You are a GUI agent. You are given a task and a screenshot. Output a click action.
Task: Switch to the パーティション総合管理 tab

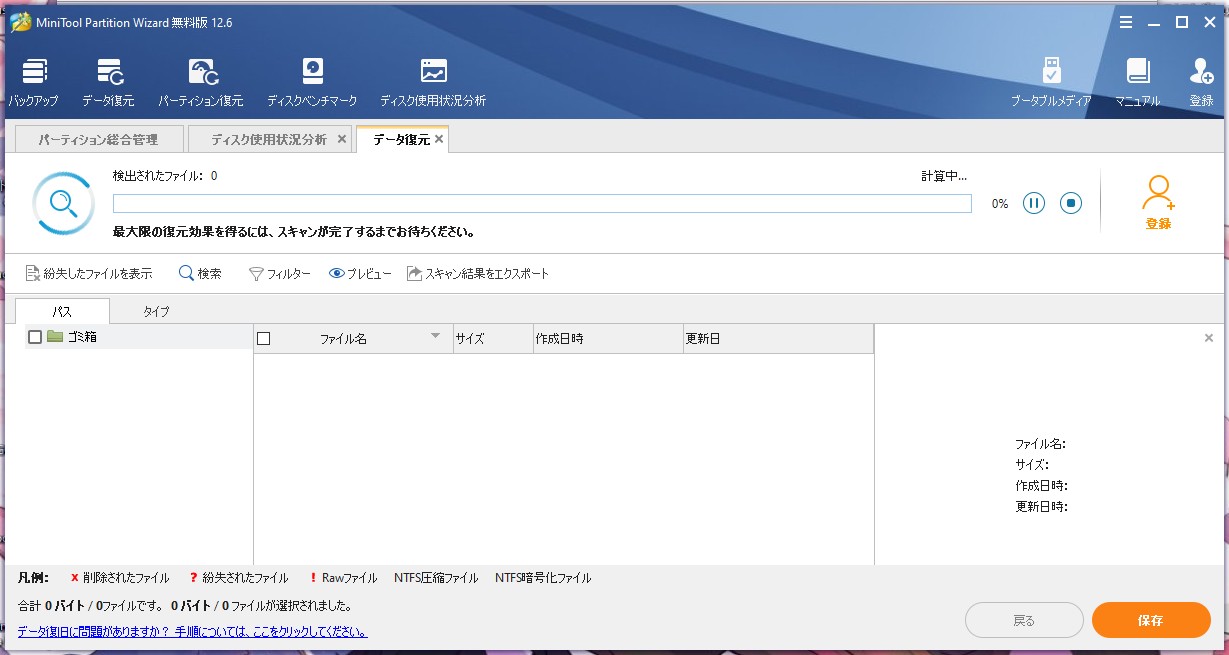[x=98, y=139]
